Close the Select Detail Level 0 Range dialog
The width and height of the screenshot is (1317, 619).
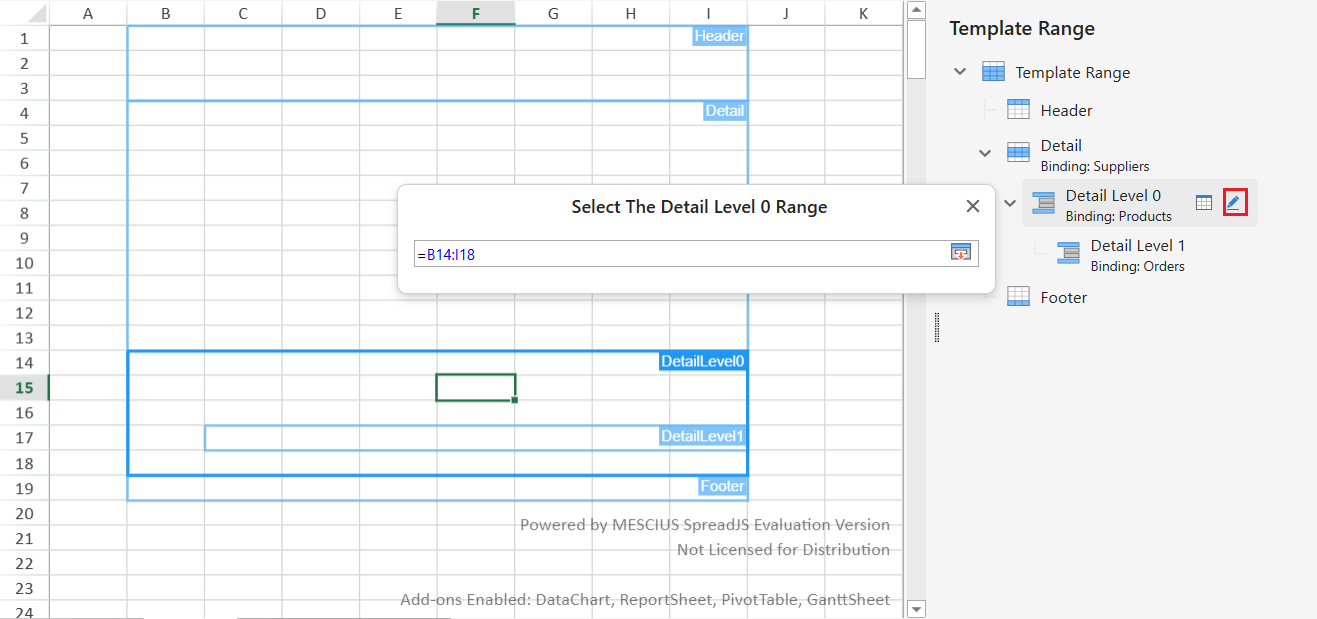[972, 206]
